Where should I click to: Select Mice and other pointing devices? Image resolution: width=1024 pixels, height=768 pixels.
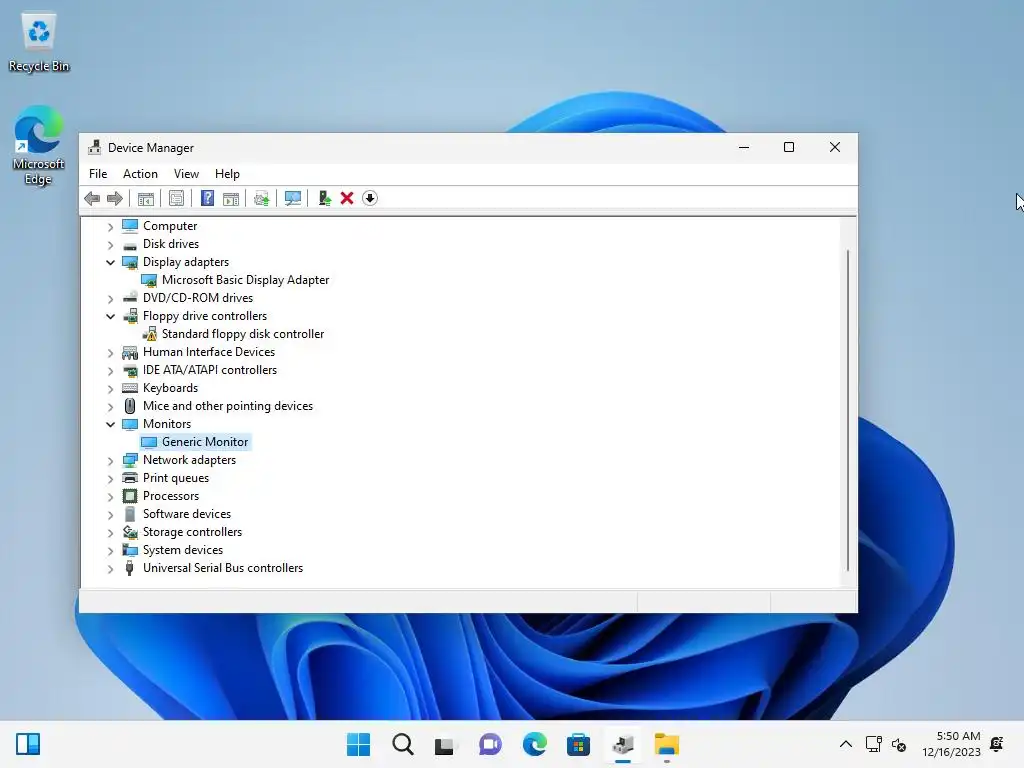pos(228,406)
